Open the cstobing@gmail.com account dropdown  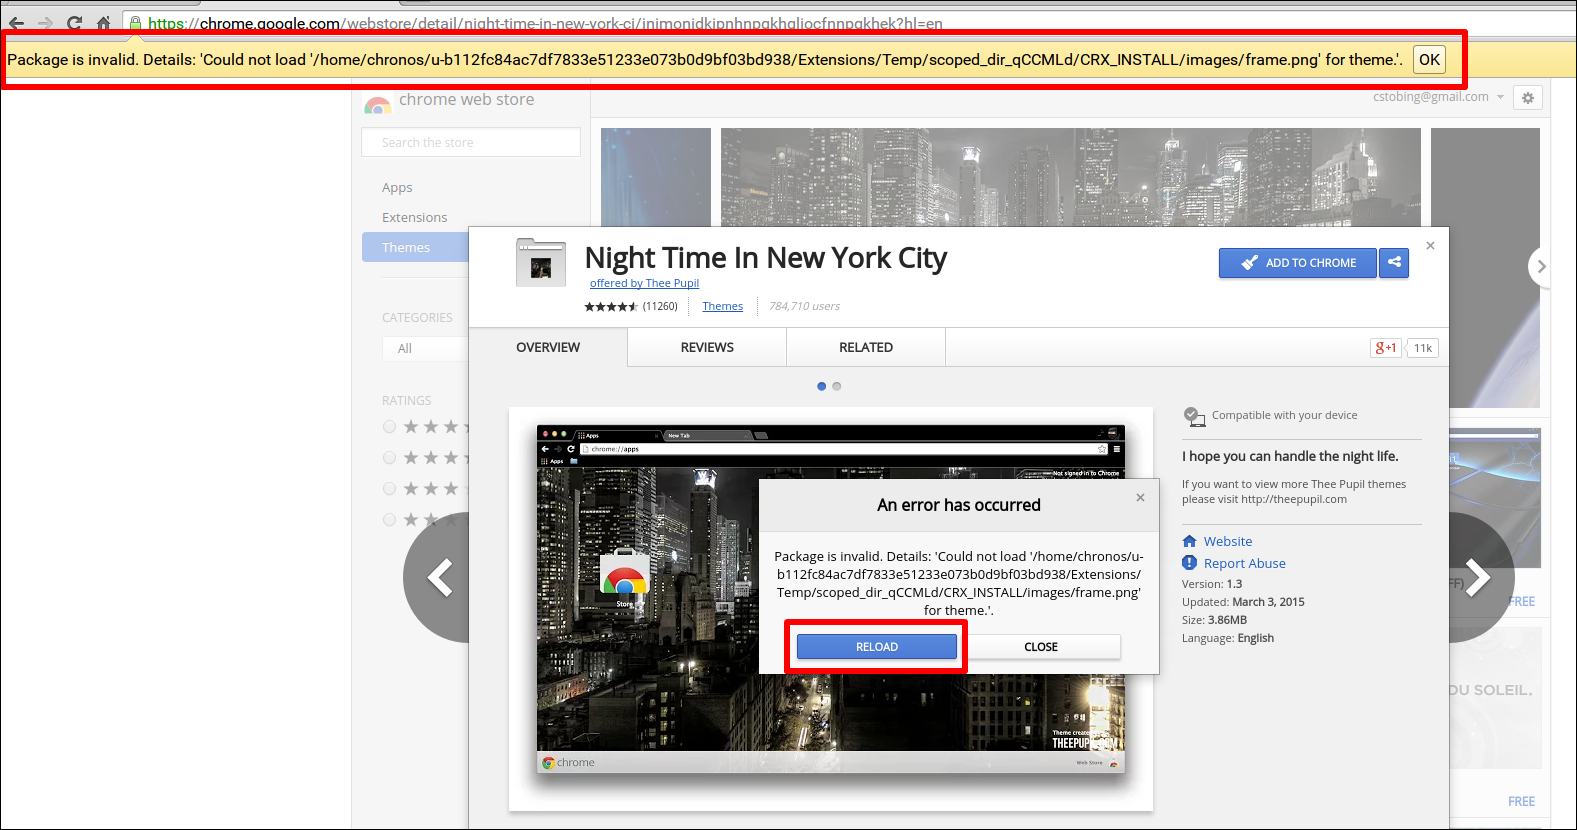click(1438, 97)
